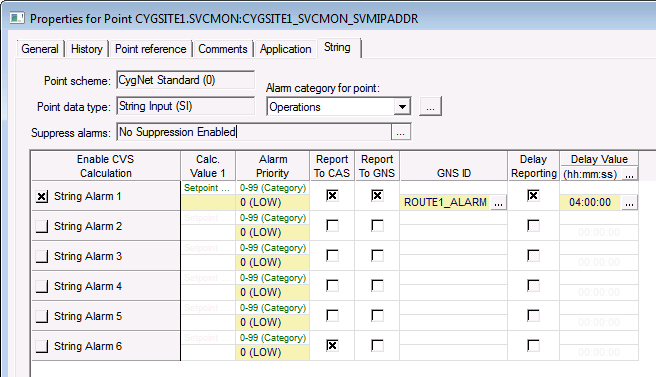Uncheck Report To CAS for String Alarm 6

(x=332, y=345)
